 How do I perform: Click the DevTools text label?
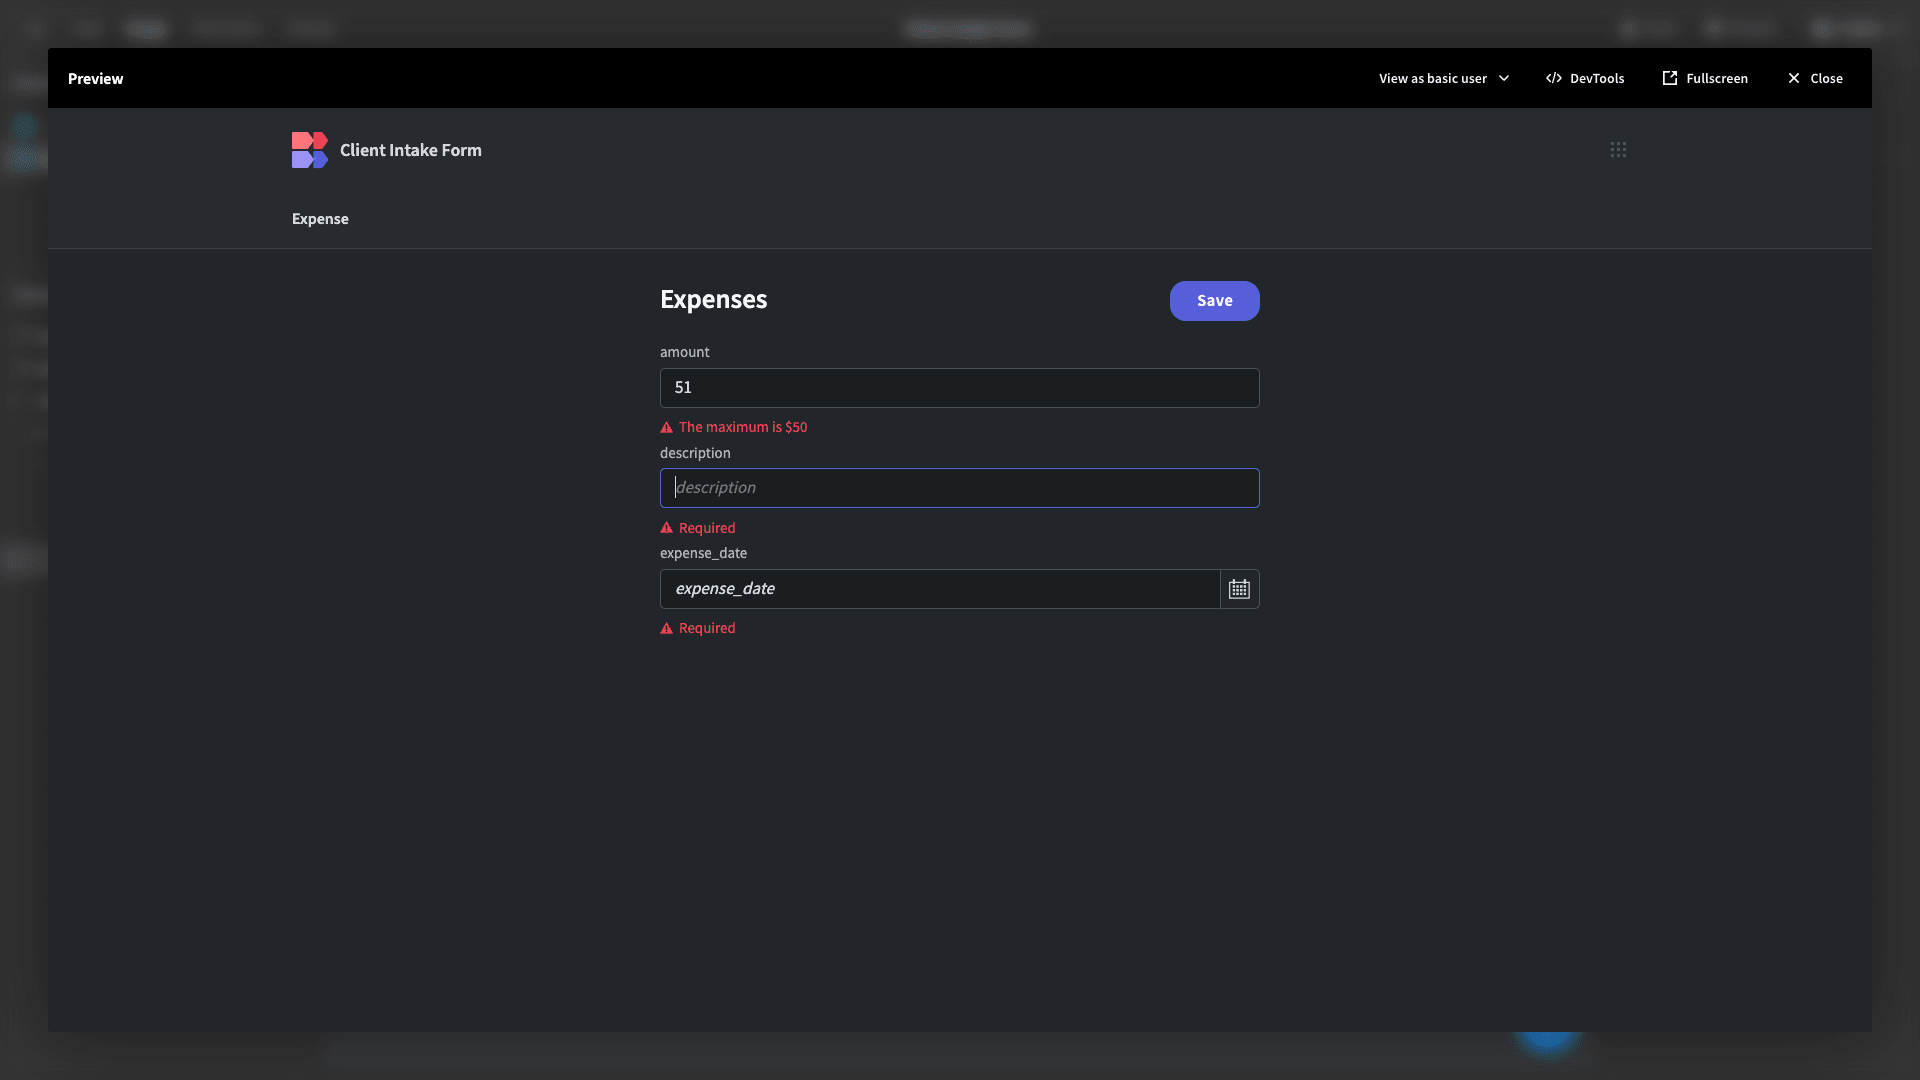tap(1597, 78)
